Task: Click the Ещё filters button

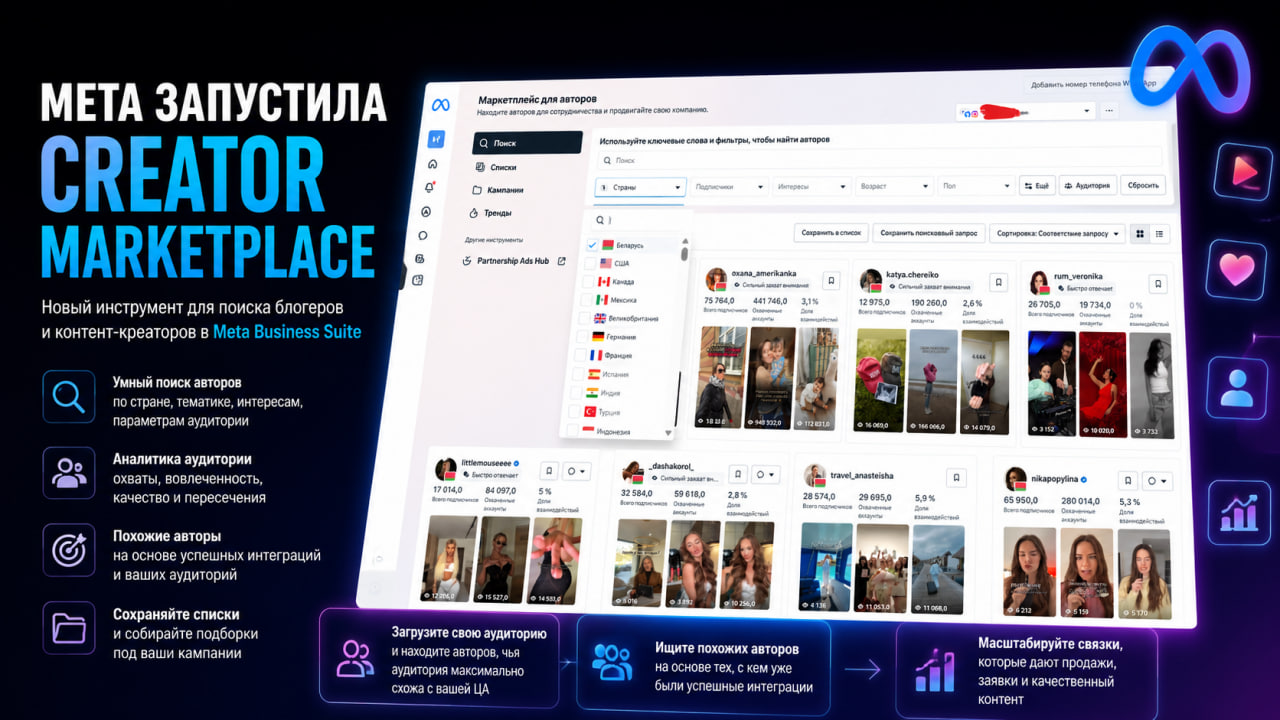Action: pyautogui.click(x=1037, y=186)
